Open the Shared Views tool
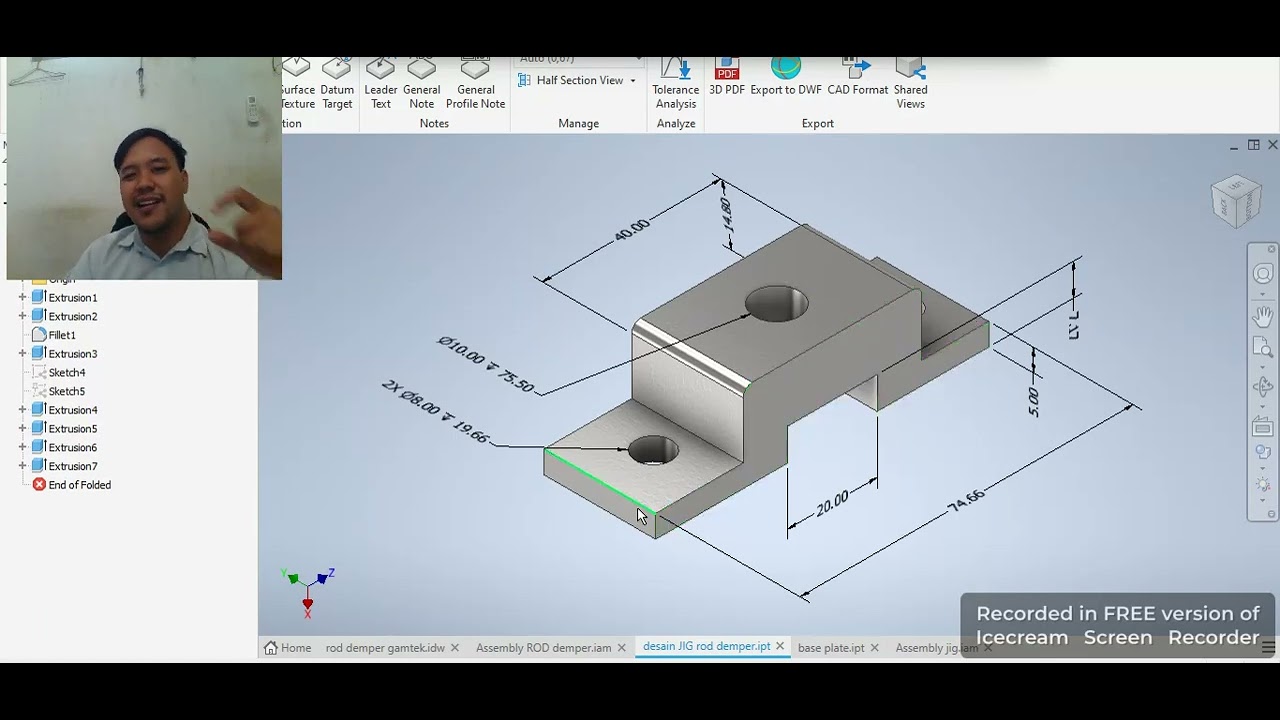Screen dimensions: 1280x720 point(910,84)
